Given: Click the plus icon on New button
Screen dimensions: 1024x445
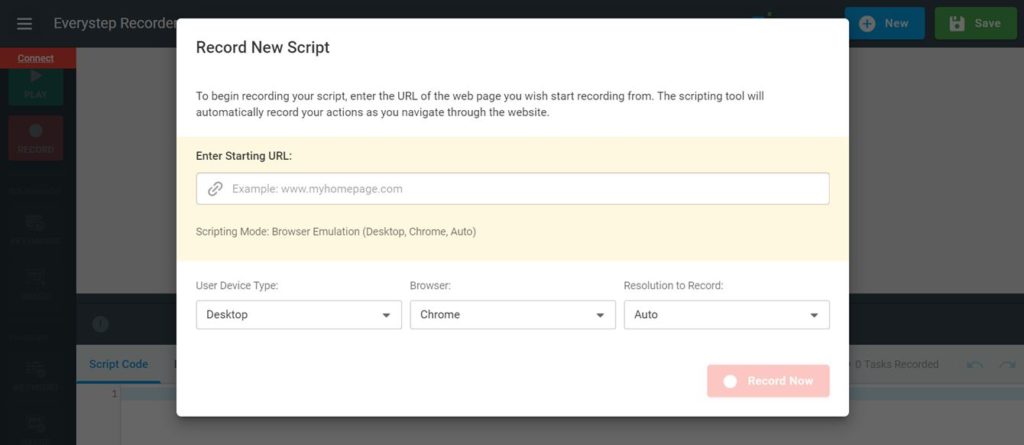Looking at the screenshot, I should 867,23.
